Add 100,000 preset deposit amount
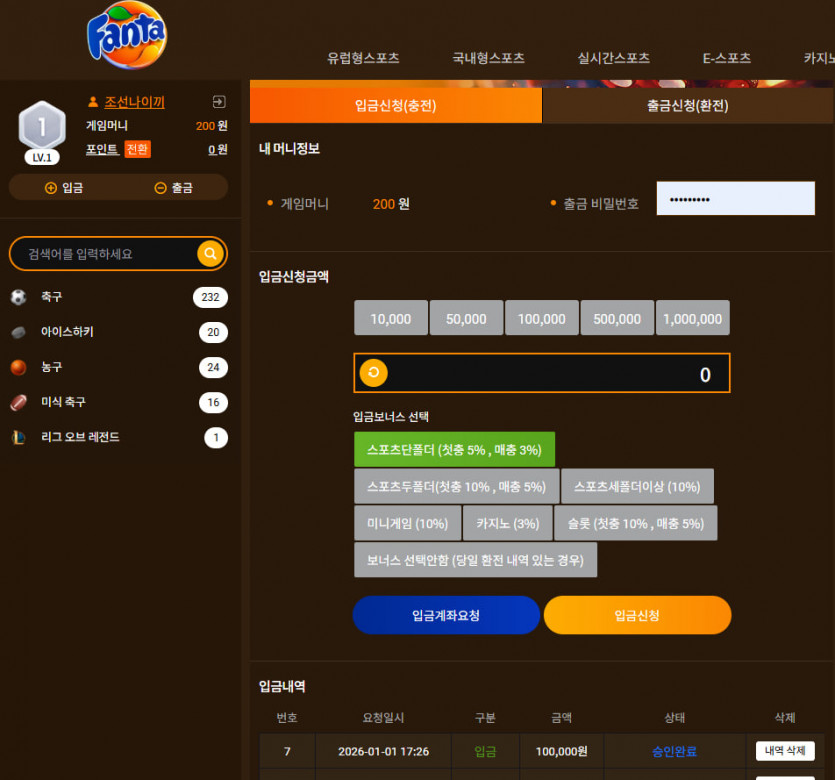The width and height of the screenshot is (835, 780). coord(542,318)
